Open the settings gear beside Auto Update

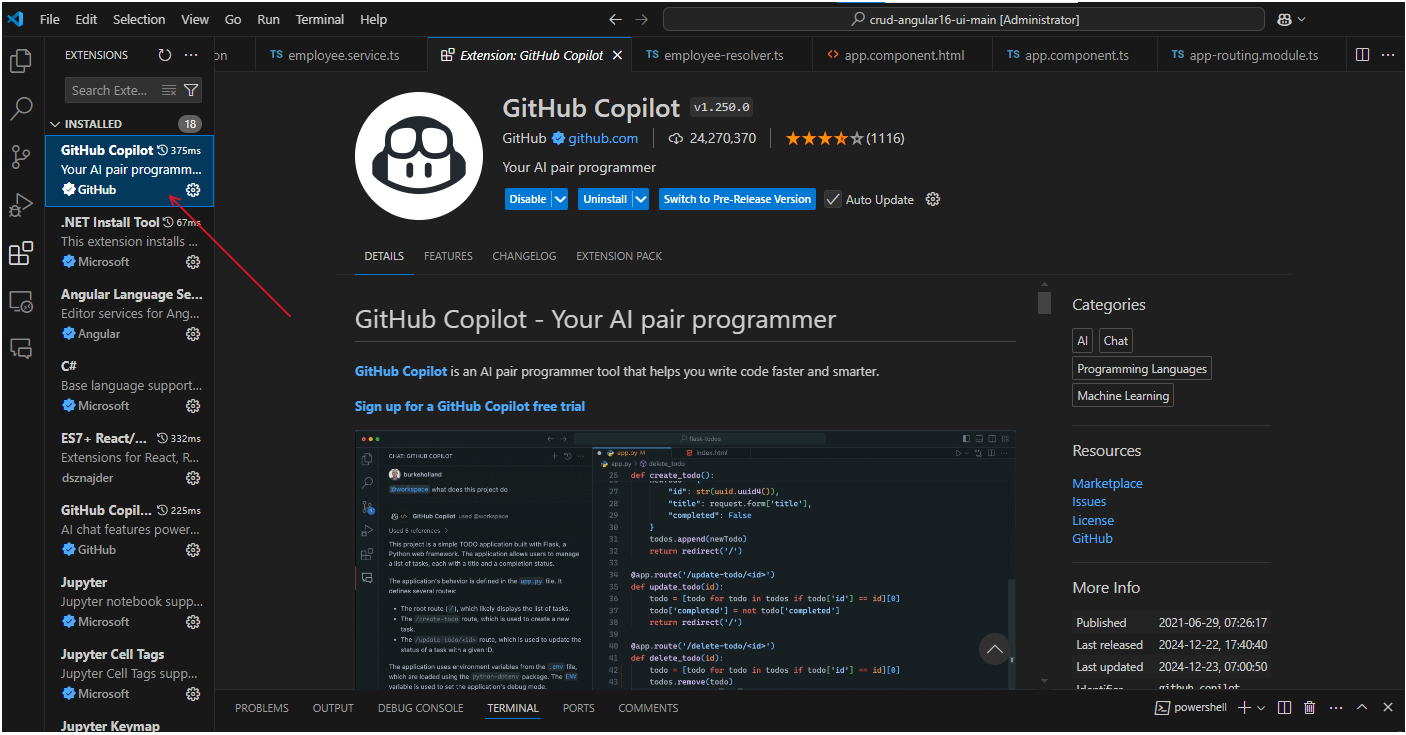click(x=933, y=199)
